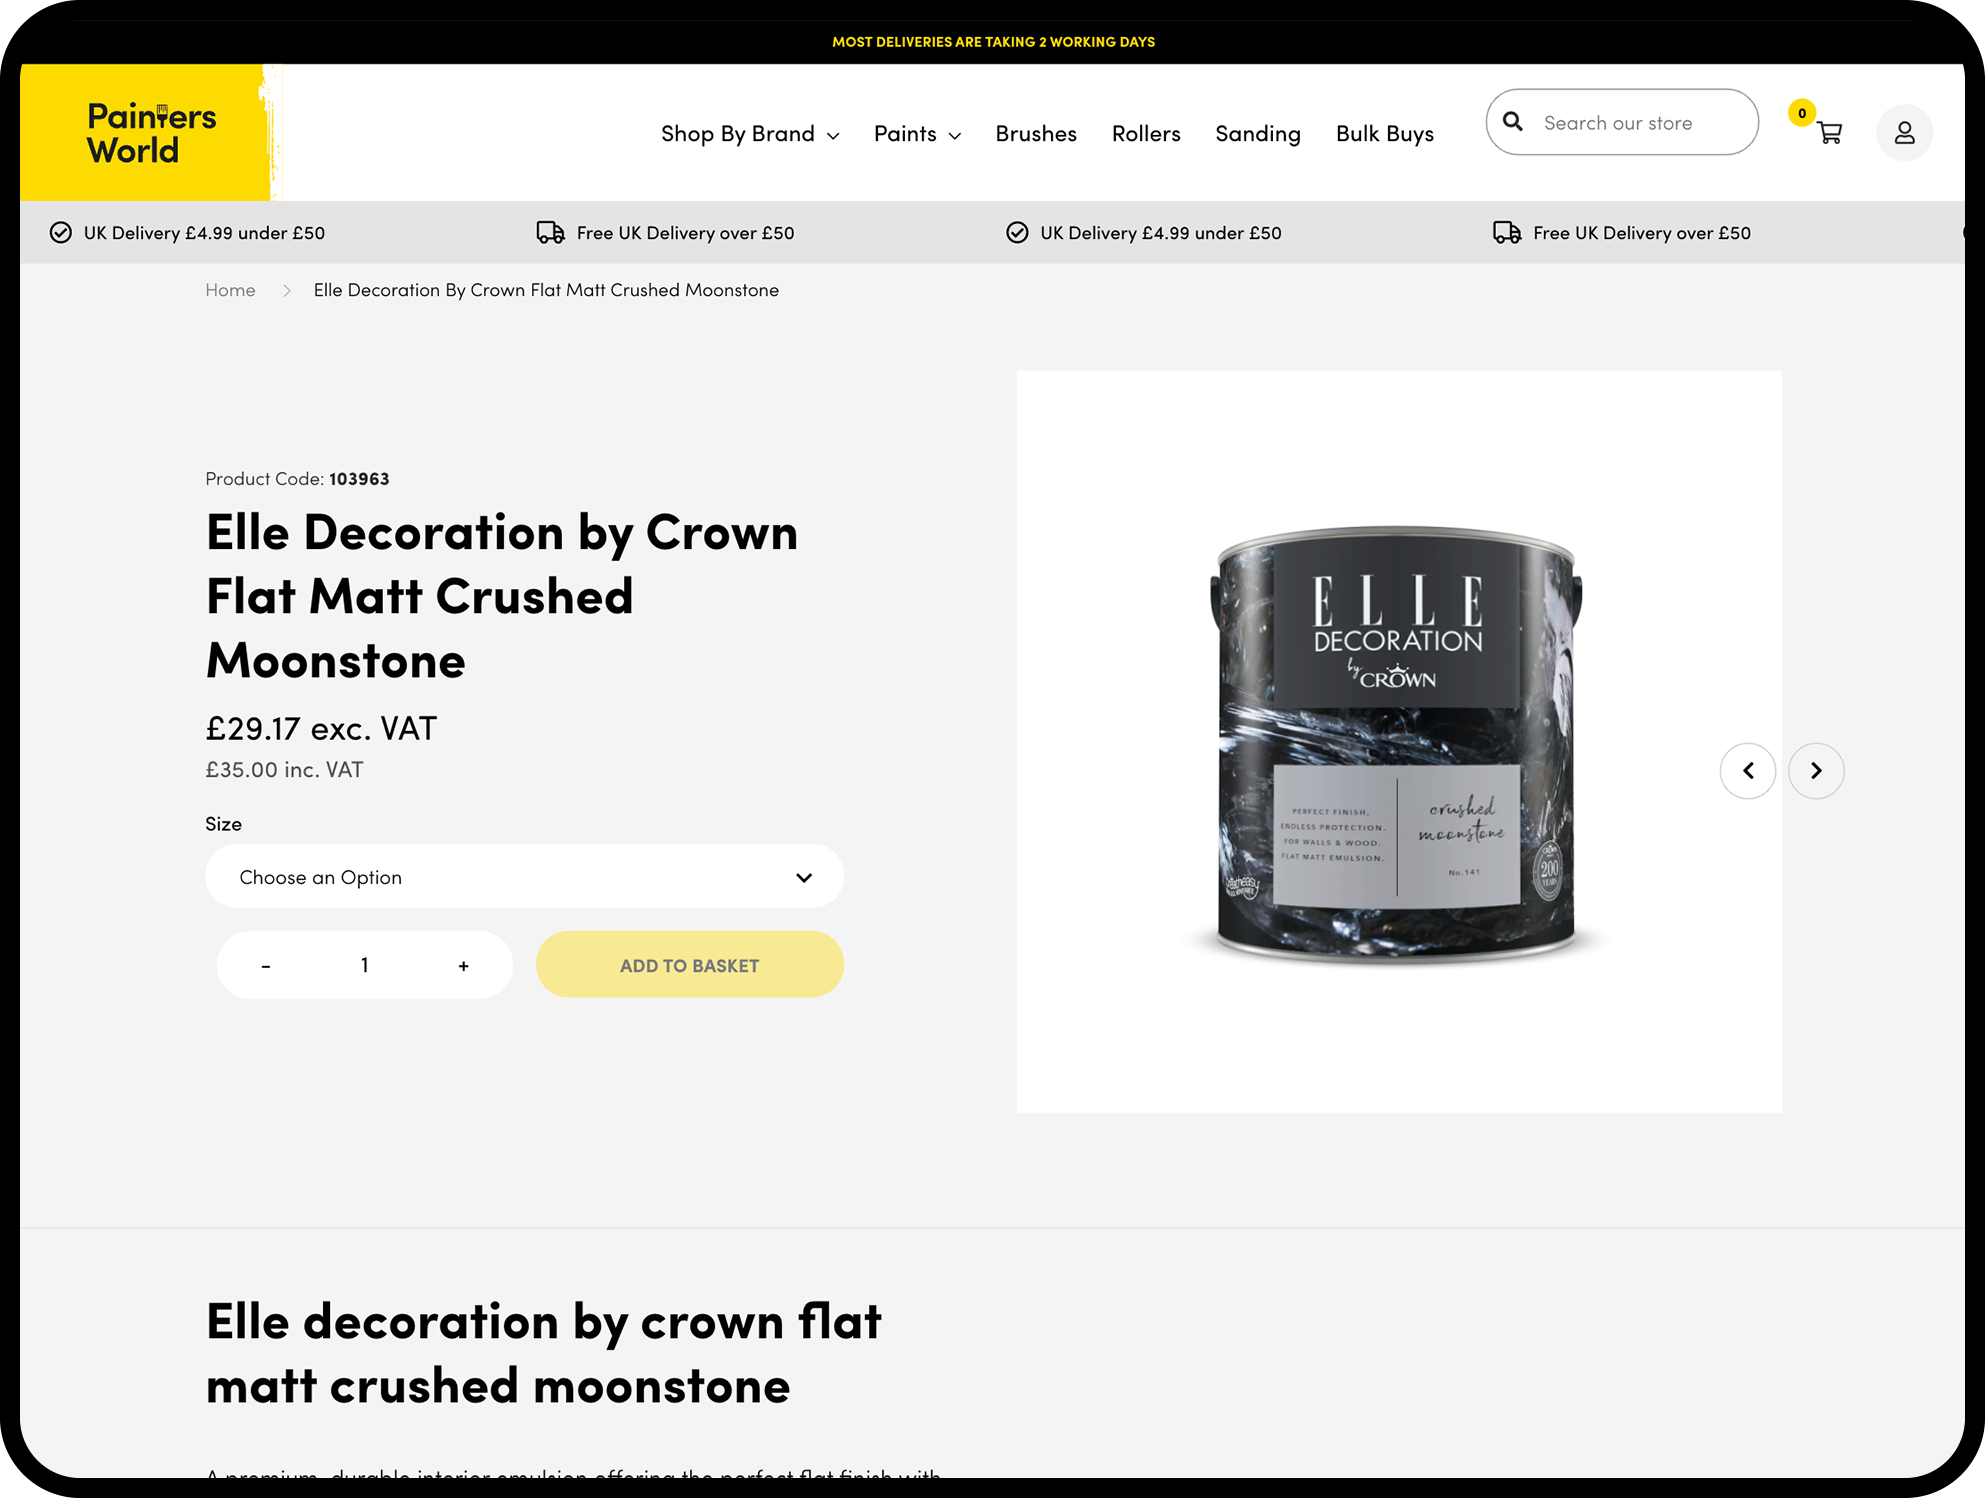Open the Brushes menu item
The width and height of the screenshot is (1985, 1498).
[1035, 134]
